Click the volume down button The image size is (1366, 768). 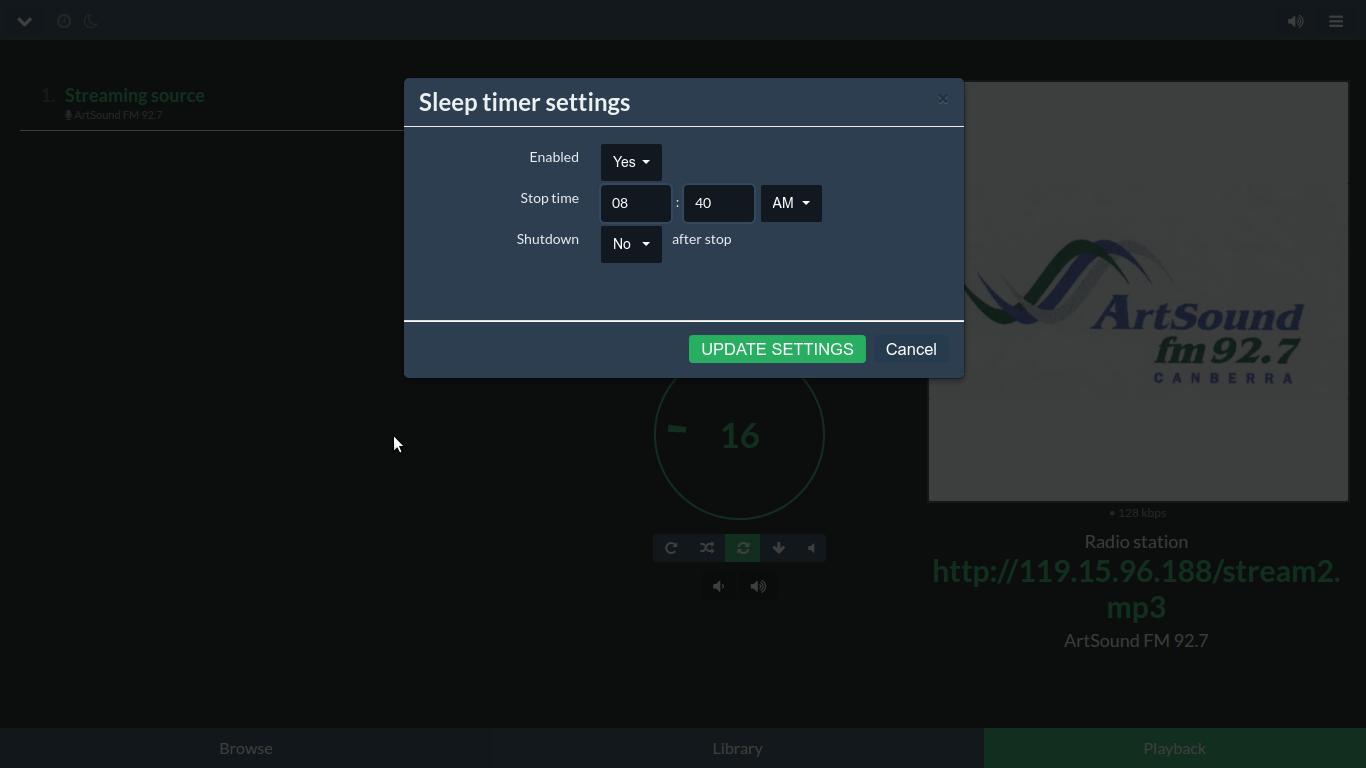[x=719, y=587]
